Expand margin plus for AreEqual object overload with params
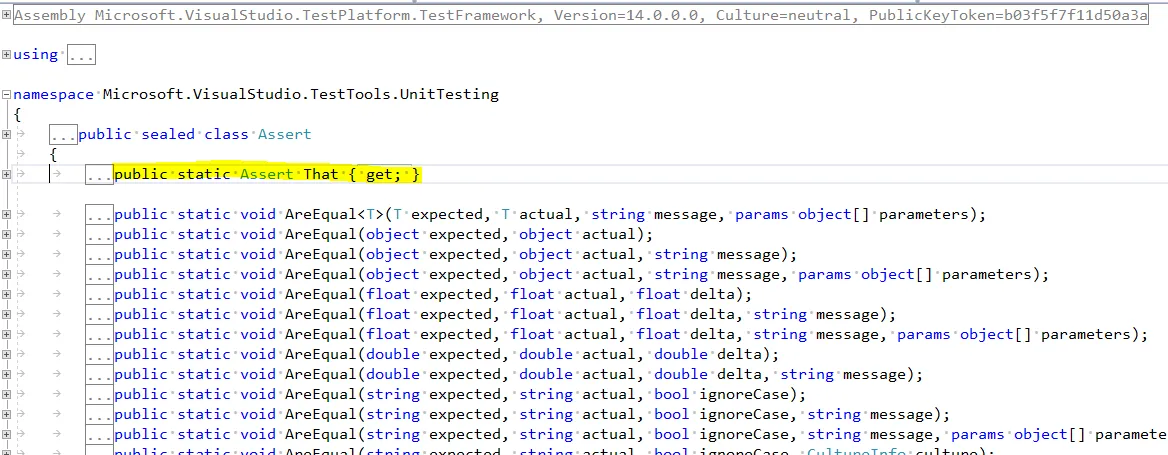Viewport: 1168px width, 455px height. tap(6, 274)
